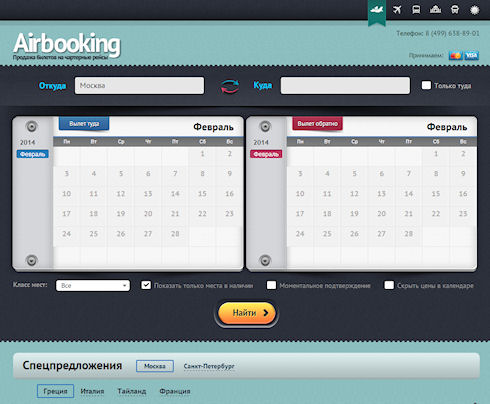Open the 'Класс мест' dropdown

coord(93,285)
